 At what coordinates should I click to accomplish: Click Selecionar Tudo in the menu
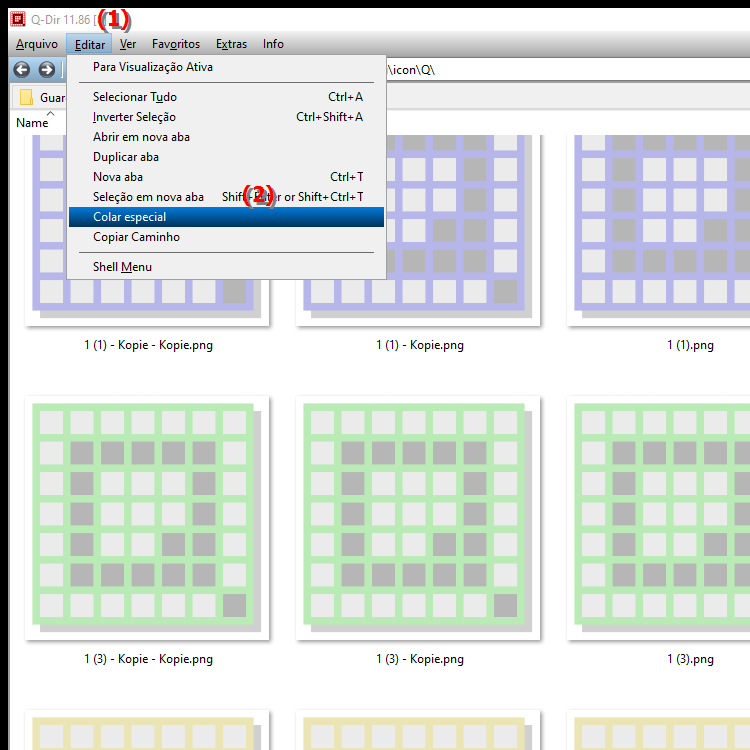135,97
